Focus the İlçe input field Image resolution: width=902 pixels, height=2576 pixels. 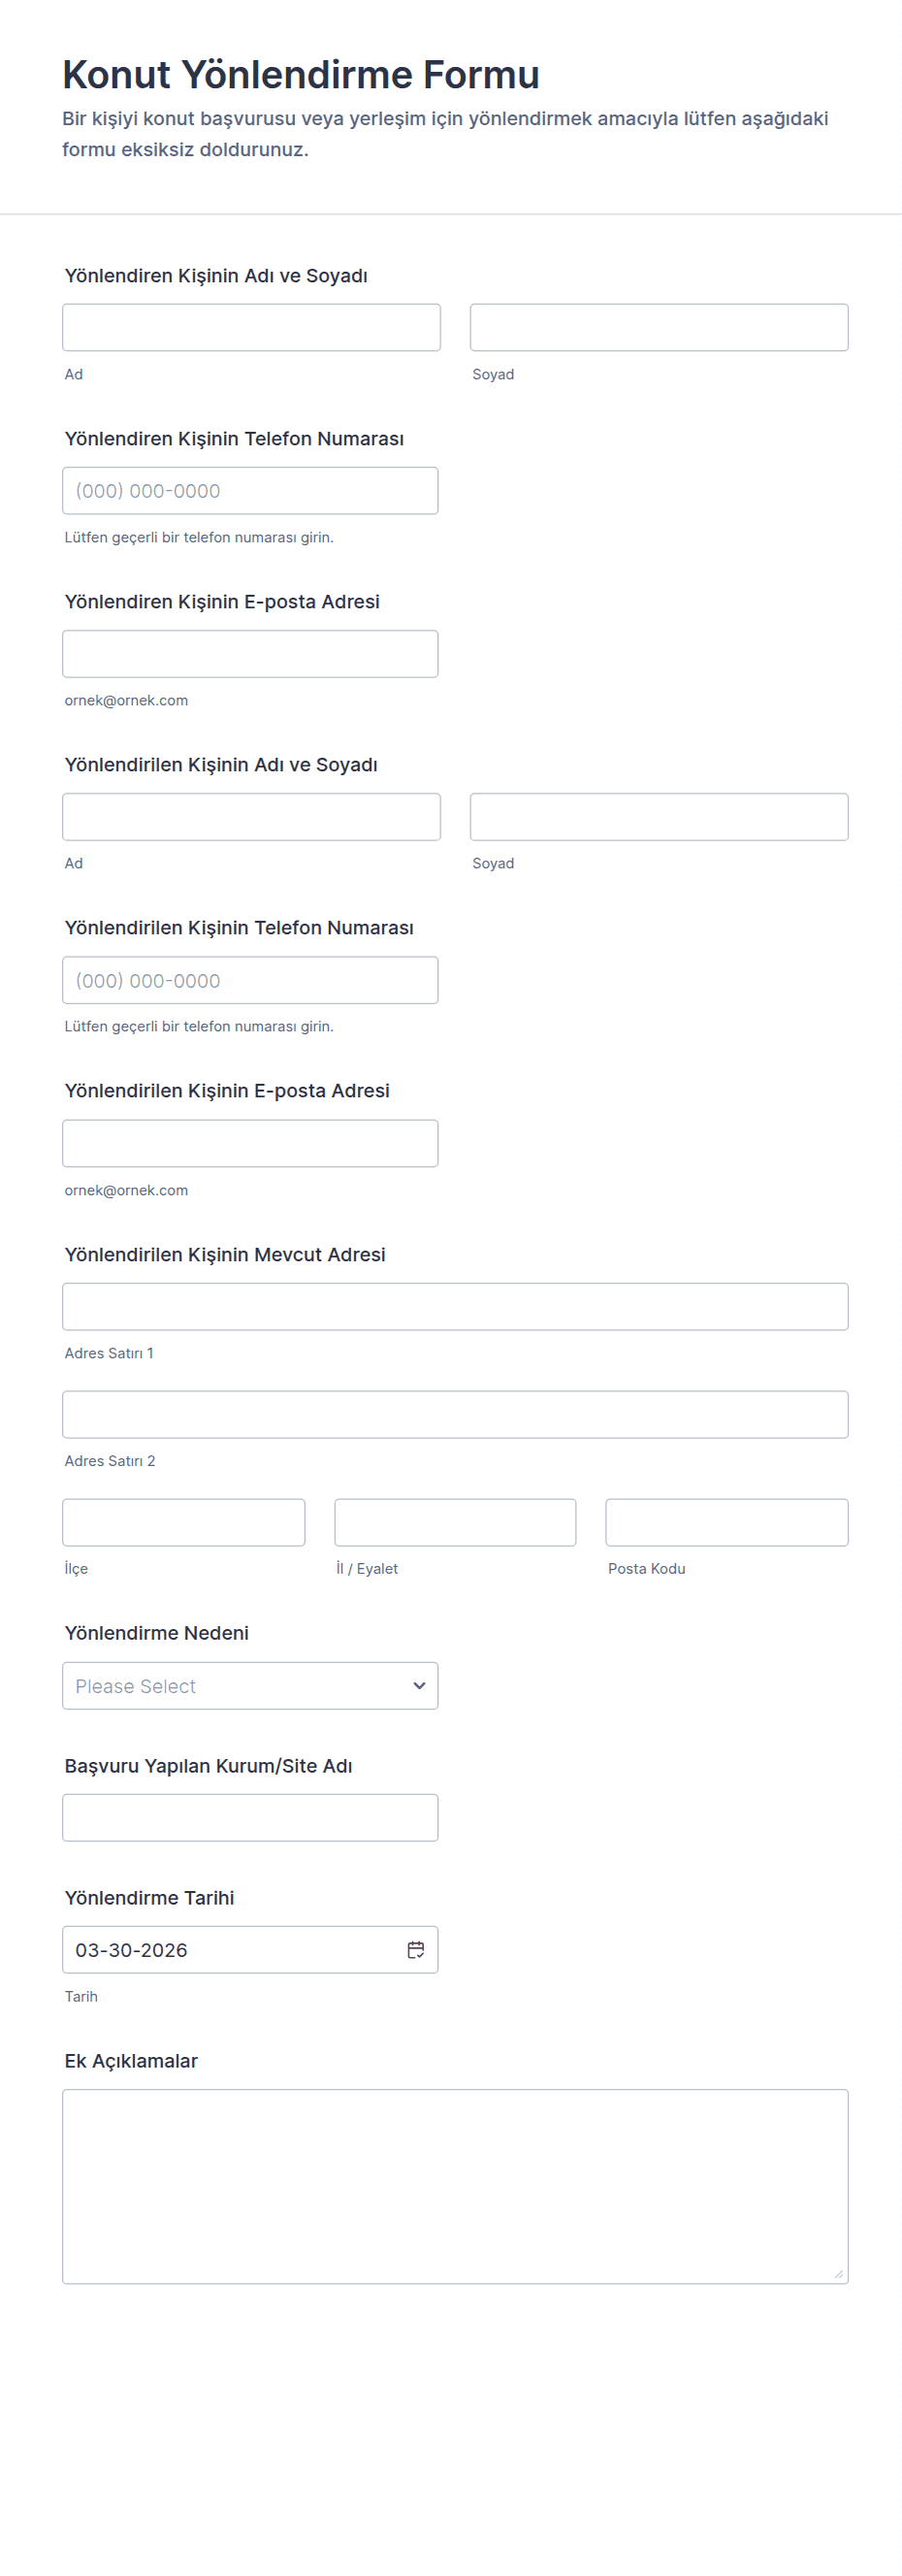pyautogui.click(x=183, y=1522)
